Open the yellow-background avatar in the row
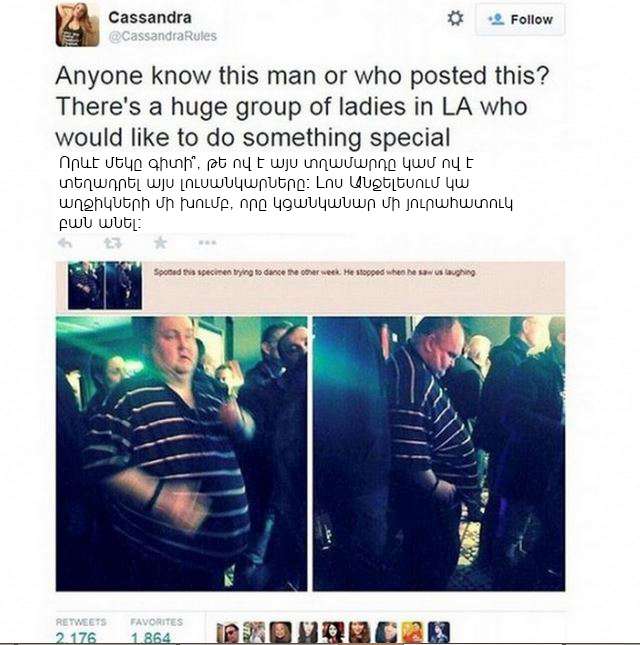The image size is (640, 645). point(412,633)
